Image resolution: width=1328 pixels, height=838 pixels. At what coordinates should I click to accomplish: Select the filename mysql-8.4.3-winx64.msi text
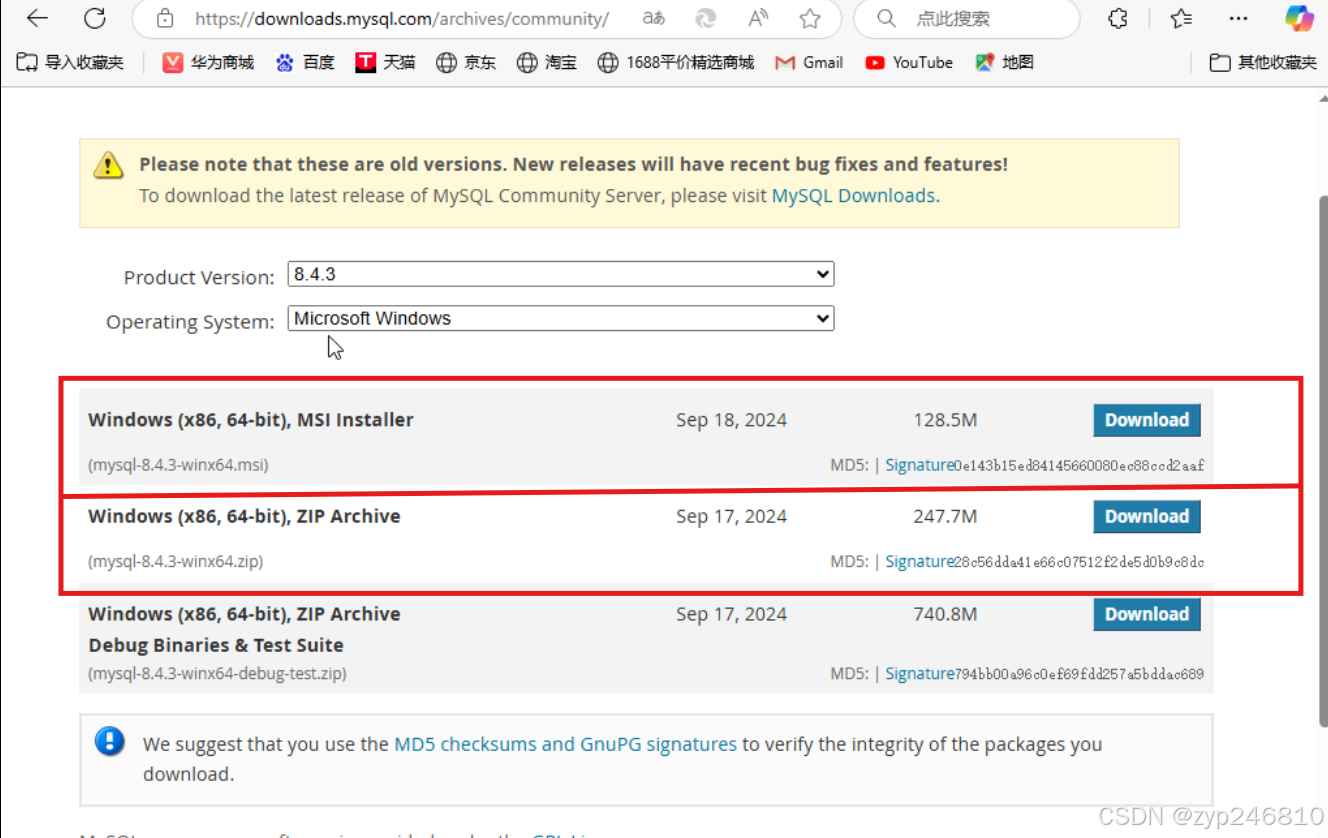178,465
